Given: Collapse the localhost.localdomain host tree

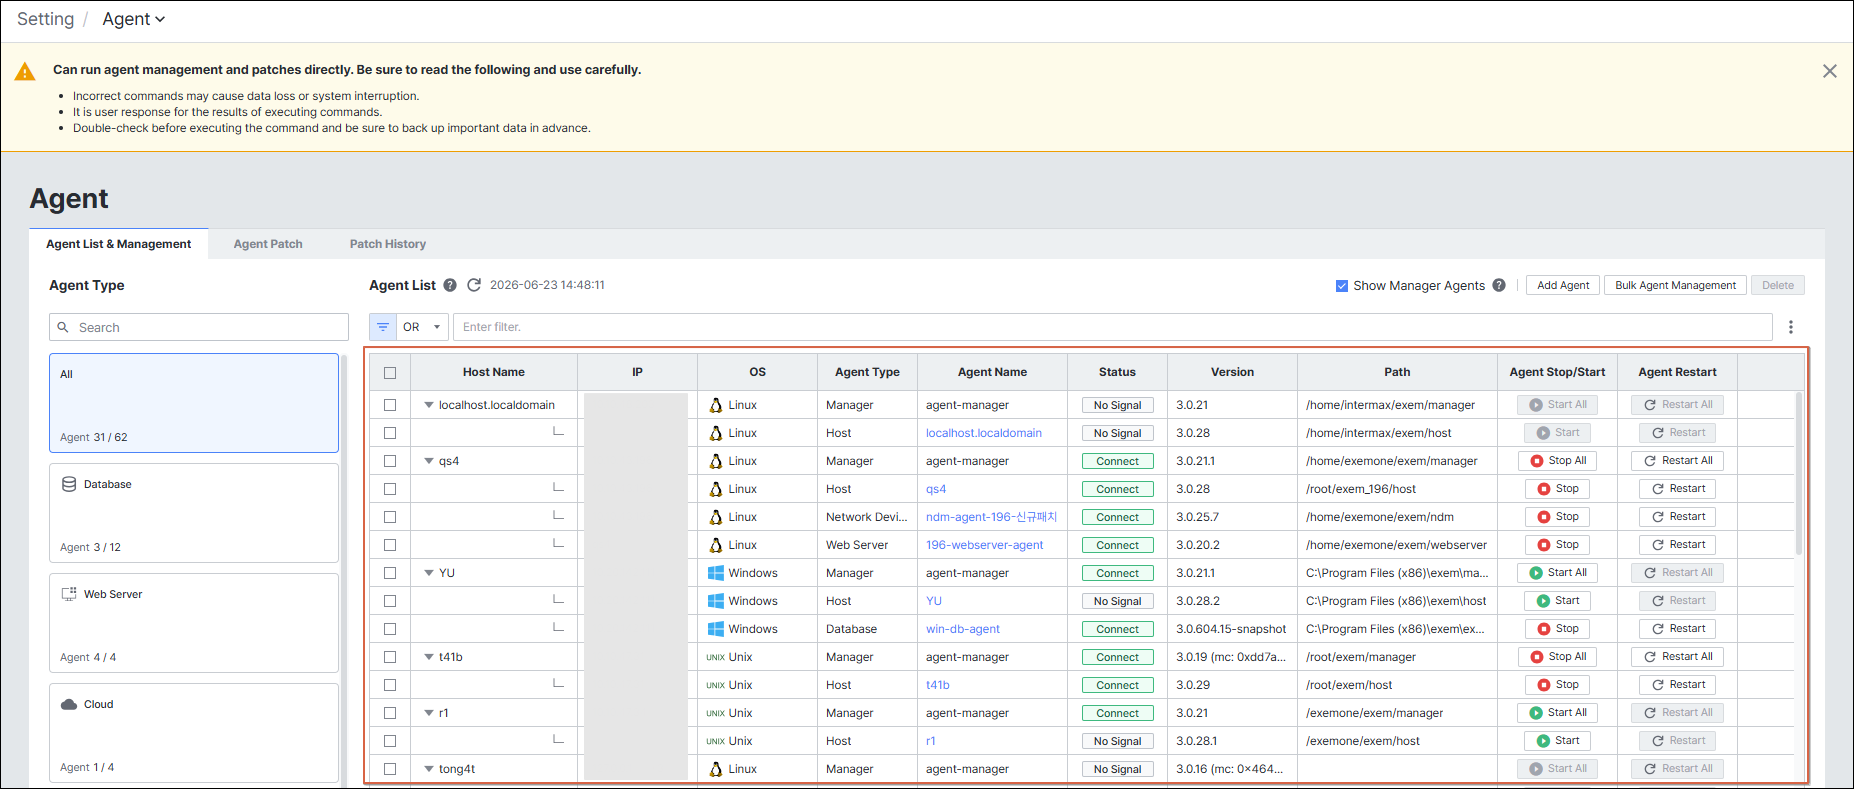Looking at the screenshot, I should coord(429,405).
